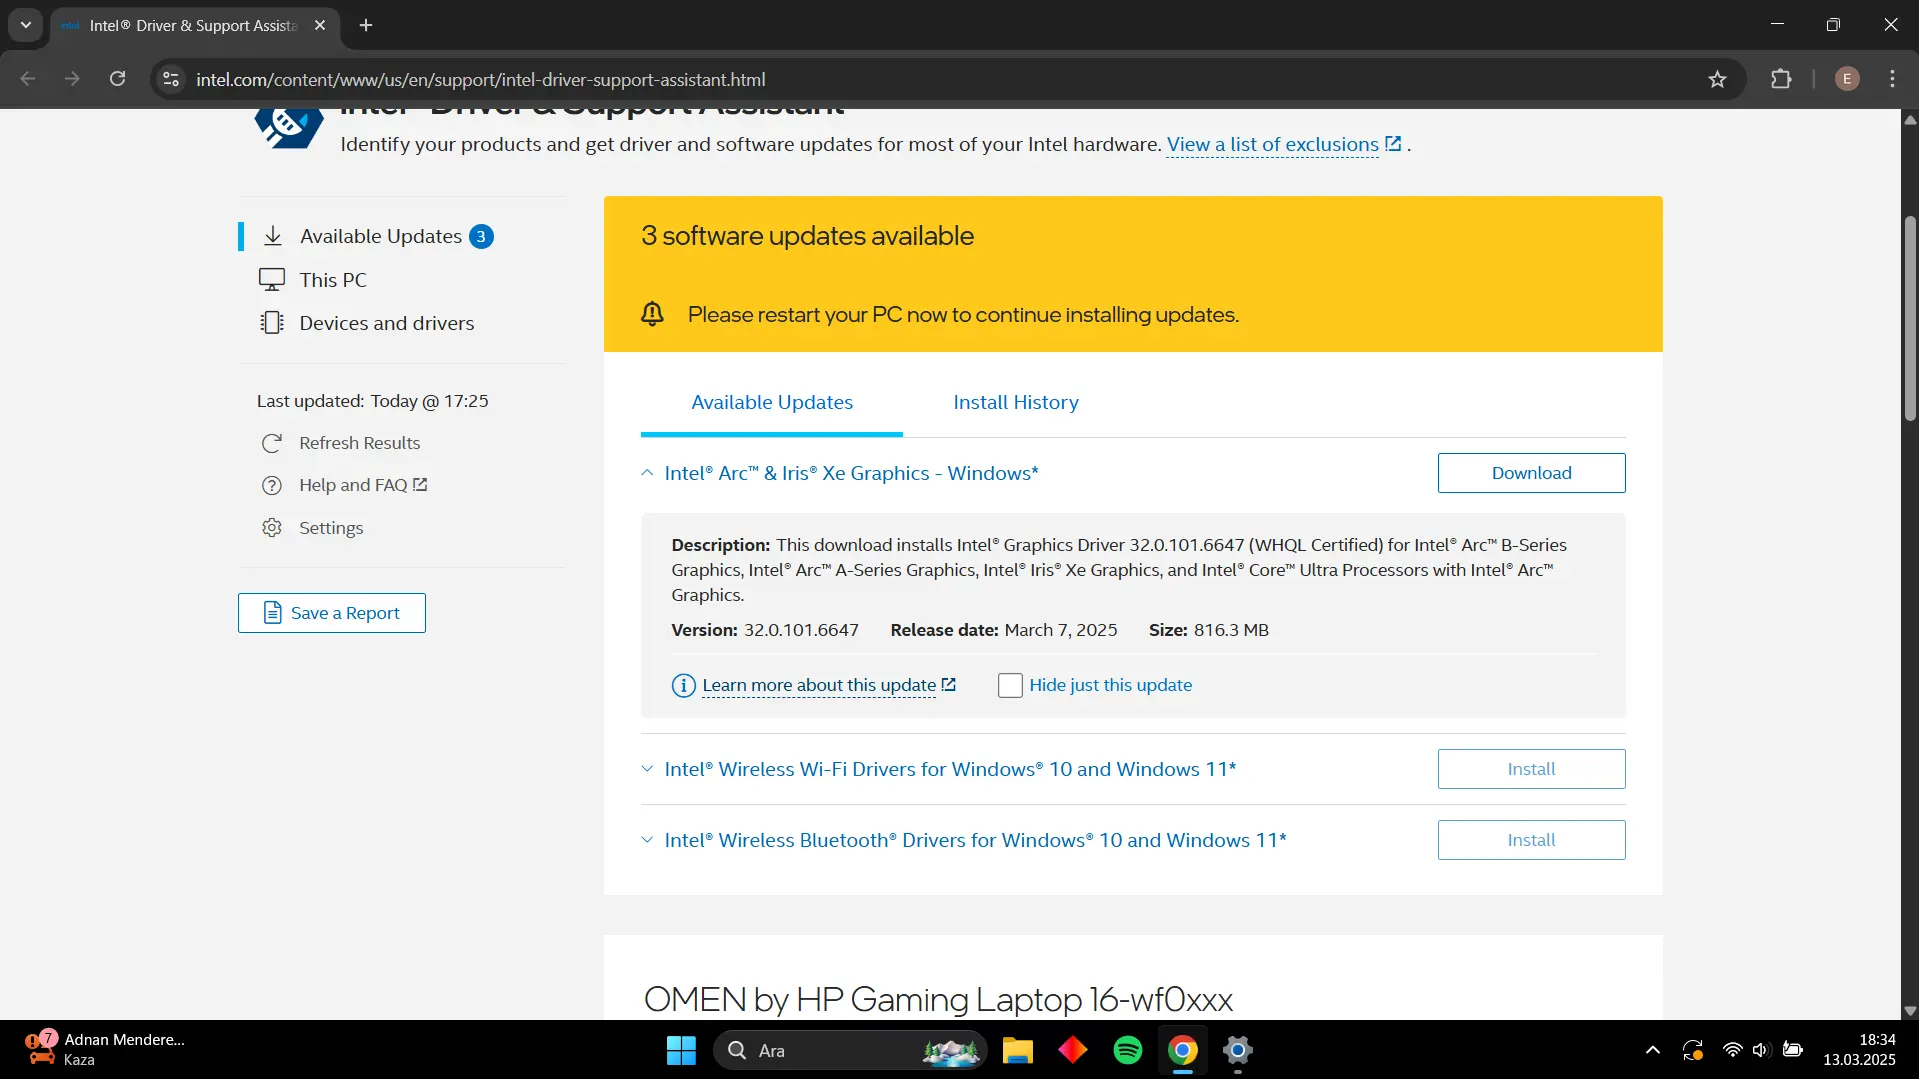The width and height of the screenshot is (1919, 1079).
Task: Click the page vertical scrollbar thumb
Action: [x=1910, y=318]
